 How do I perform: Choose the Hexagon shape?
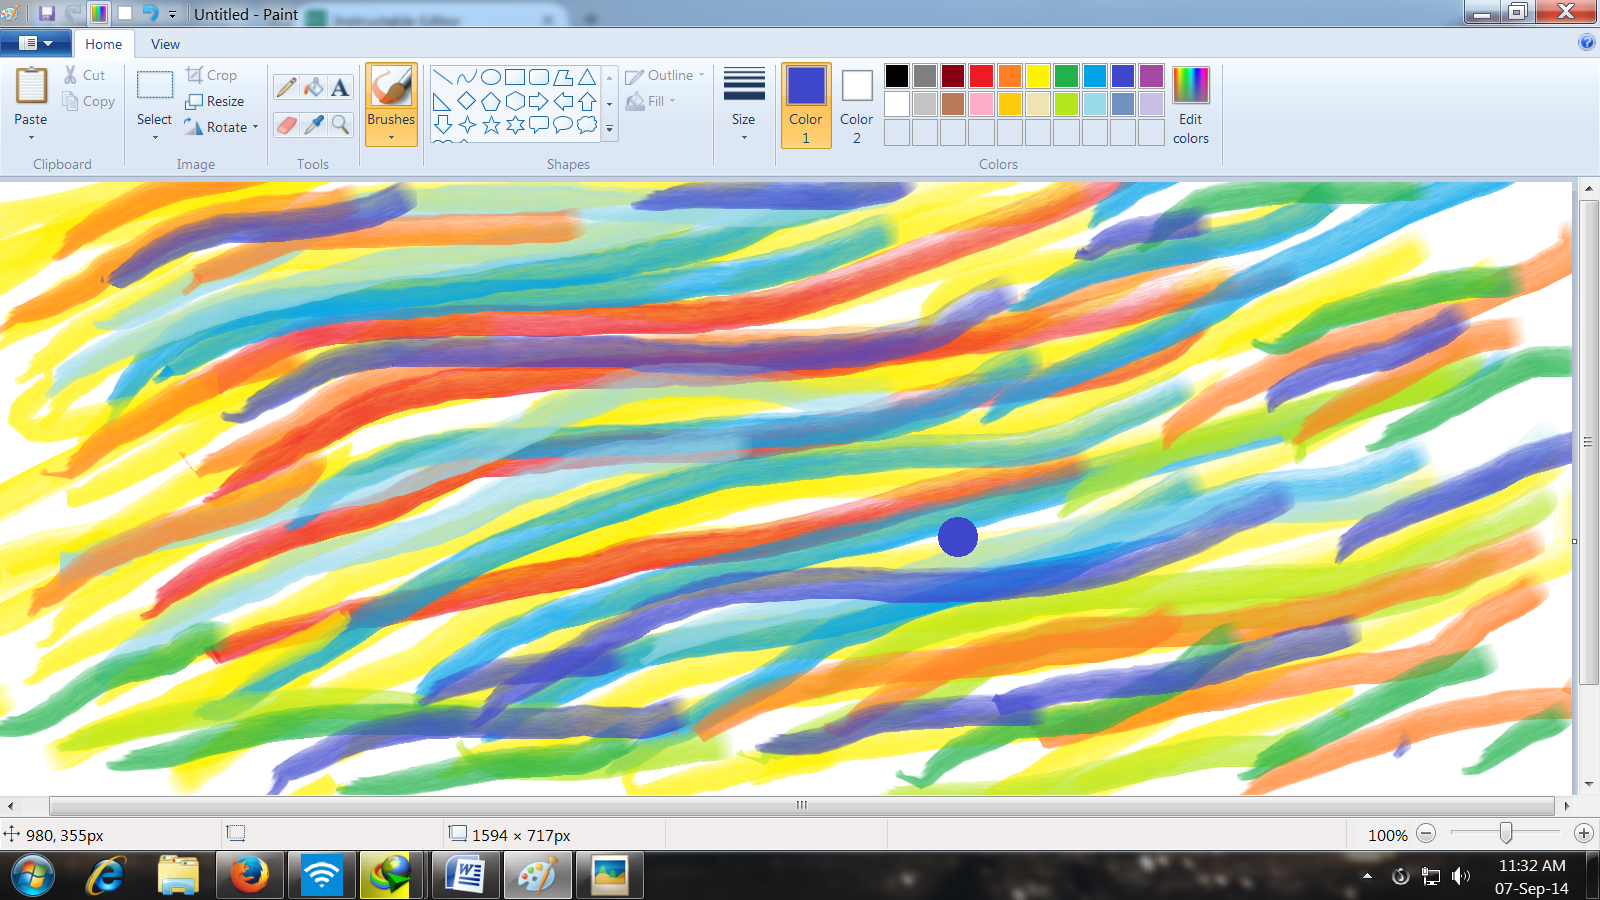pos(515,101)
